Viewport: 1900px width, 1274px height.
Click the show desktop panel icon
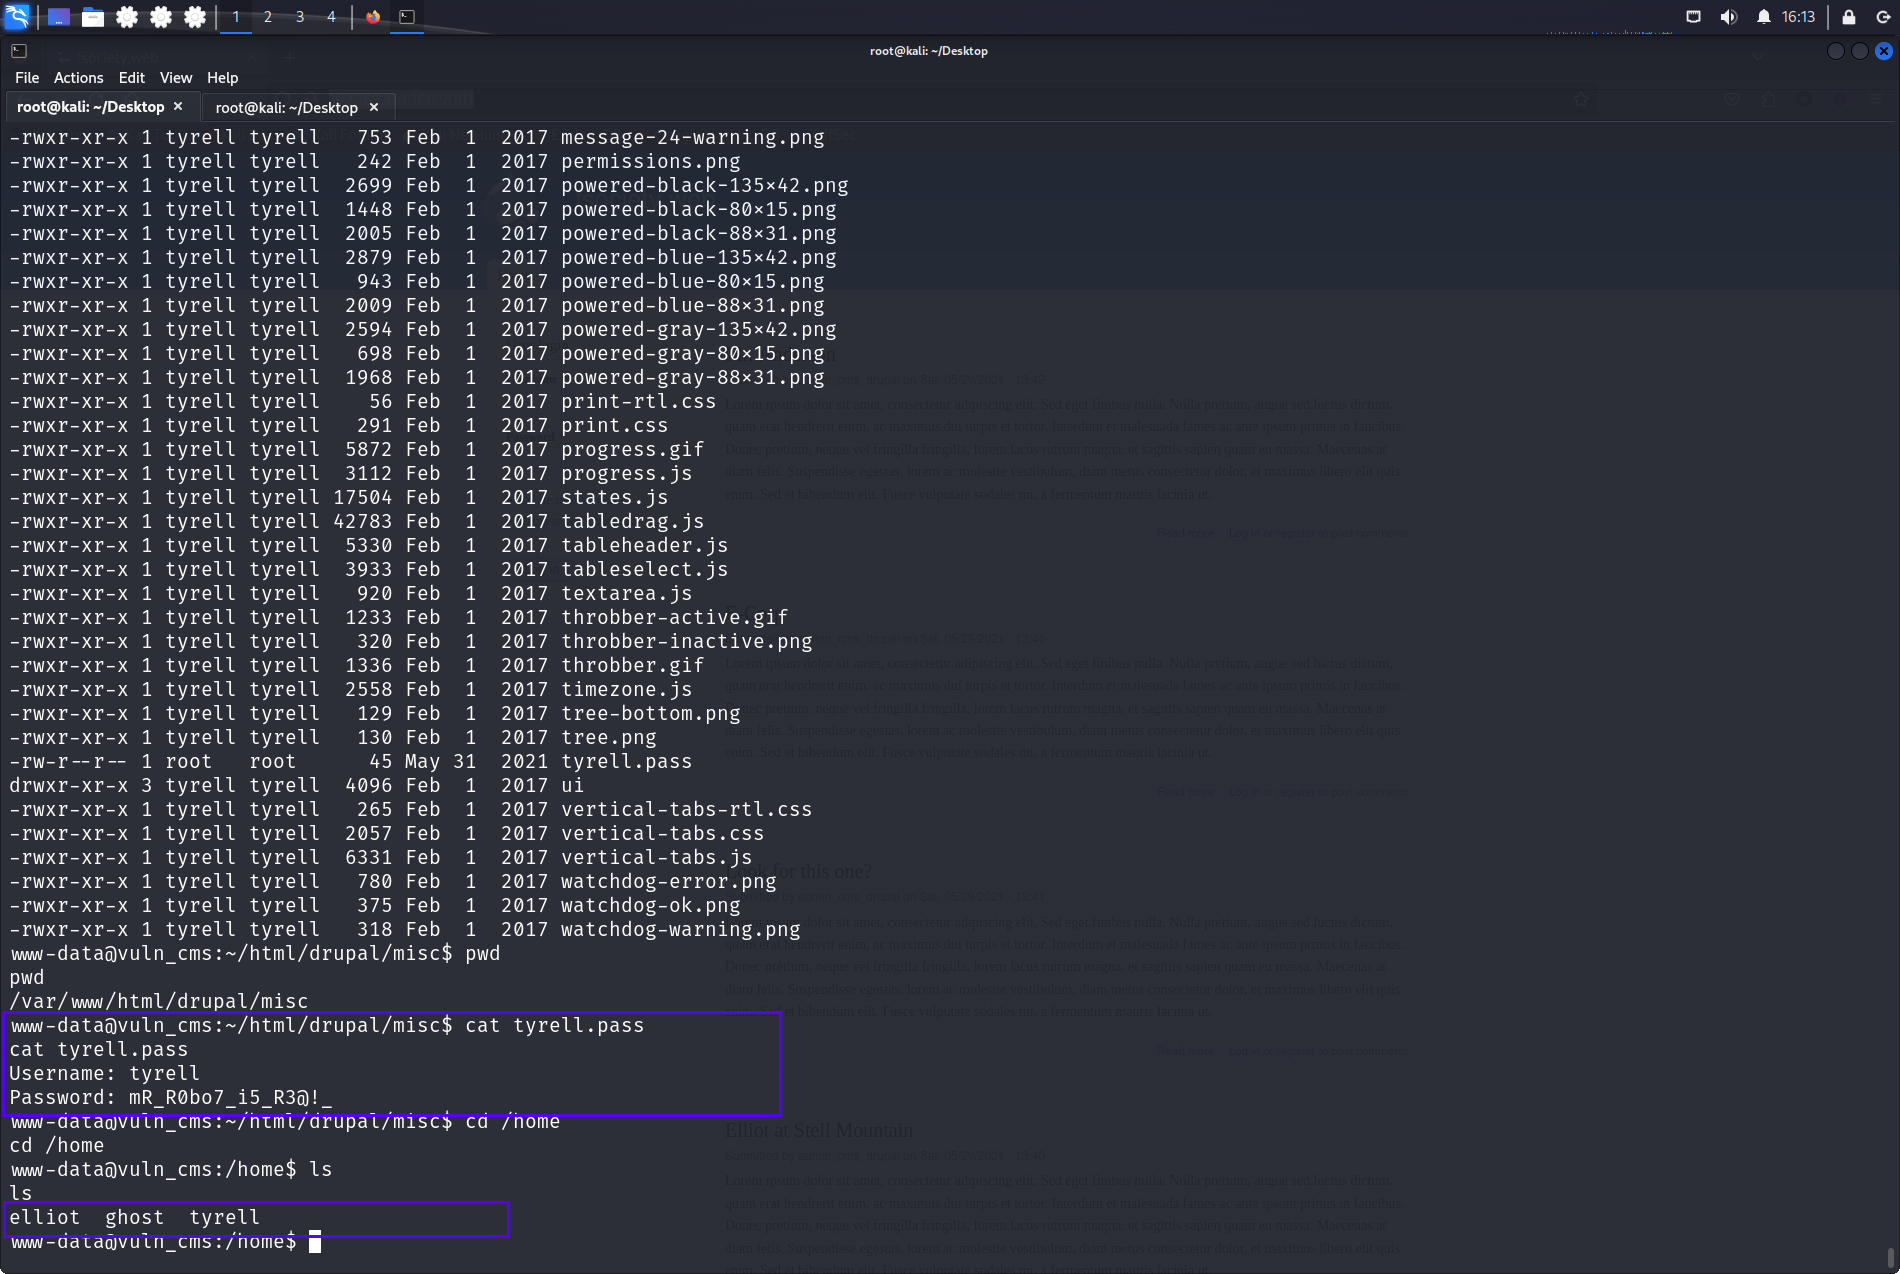tap(59, 17)
